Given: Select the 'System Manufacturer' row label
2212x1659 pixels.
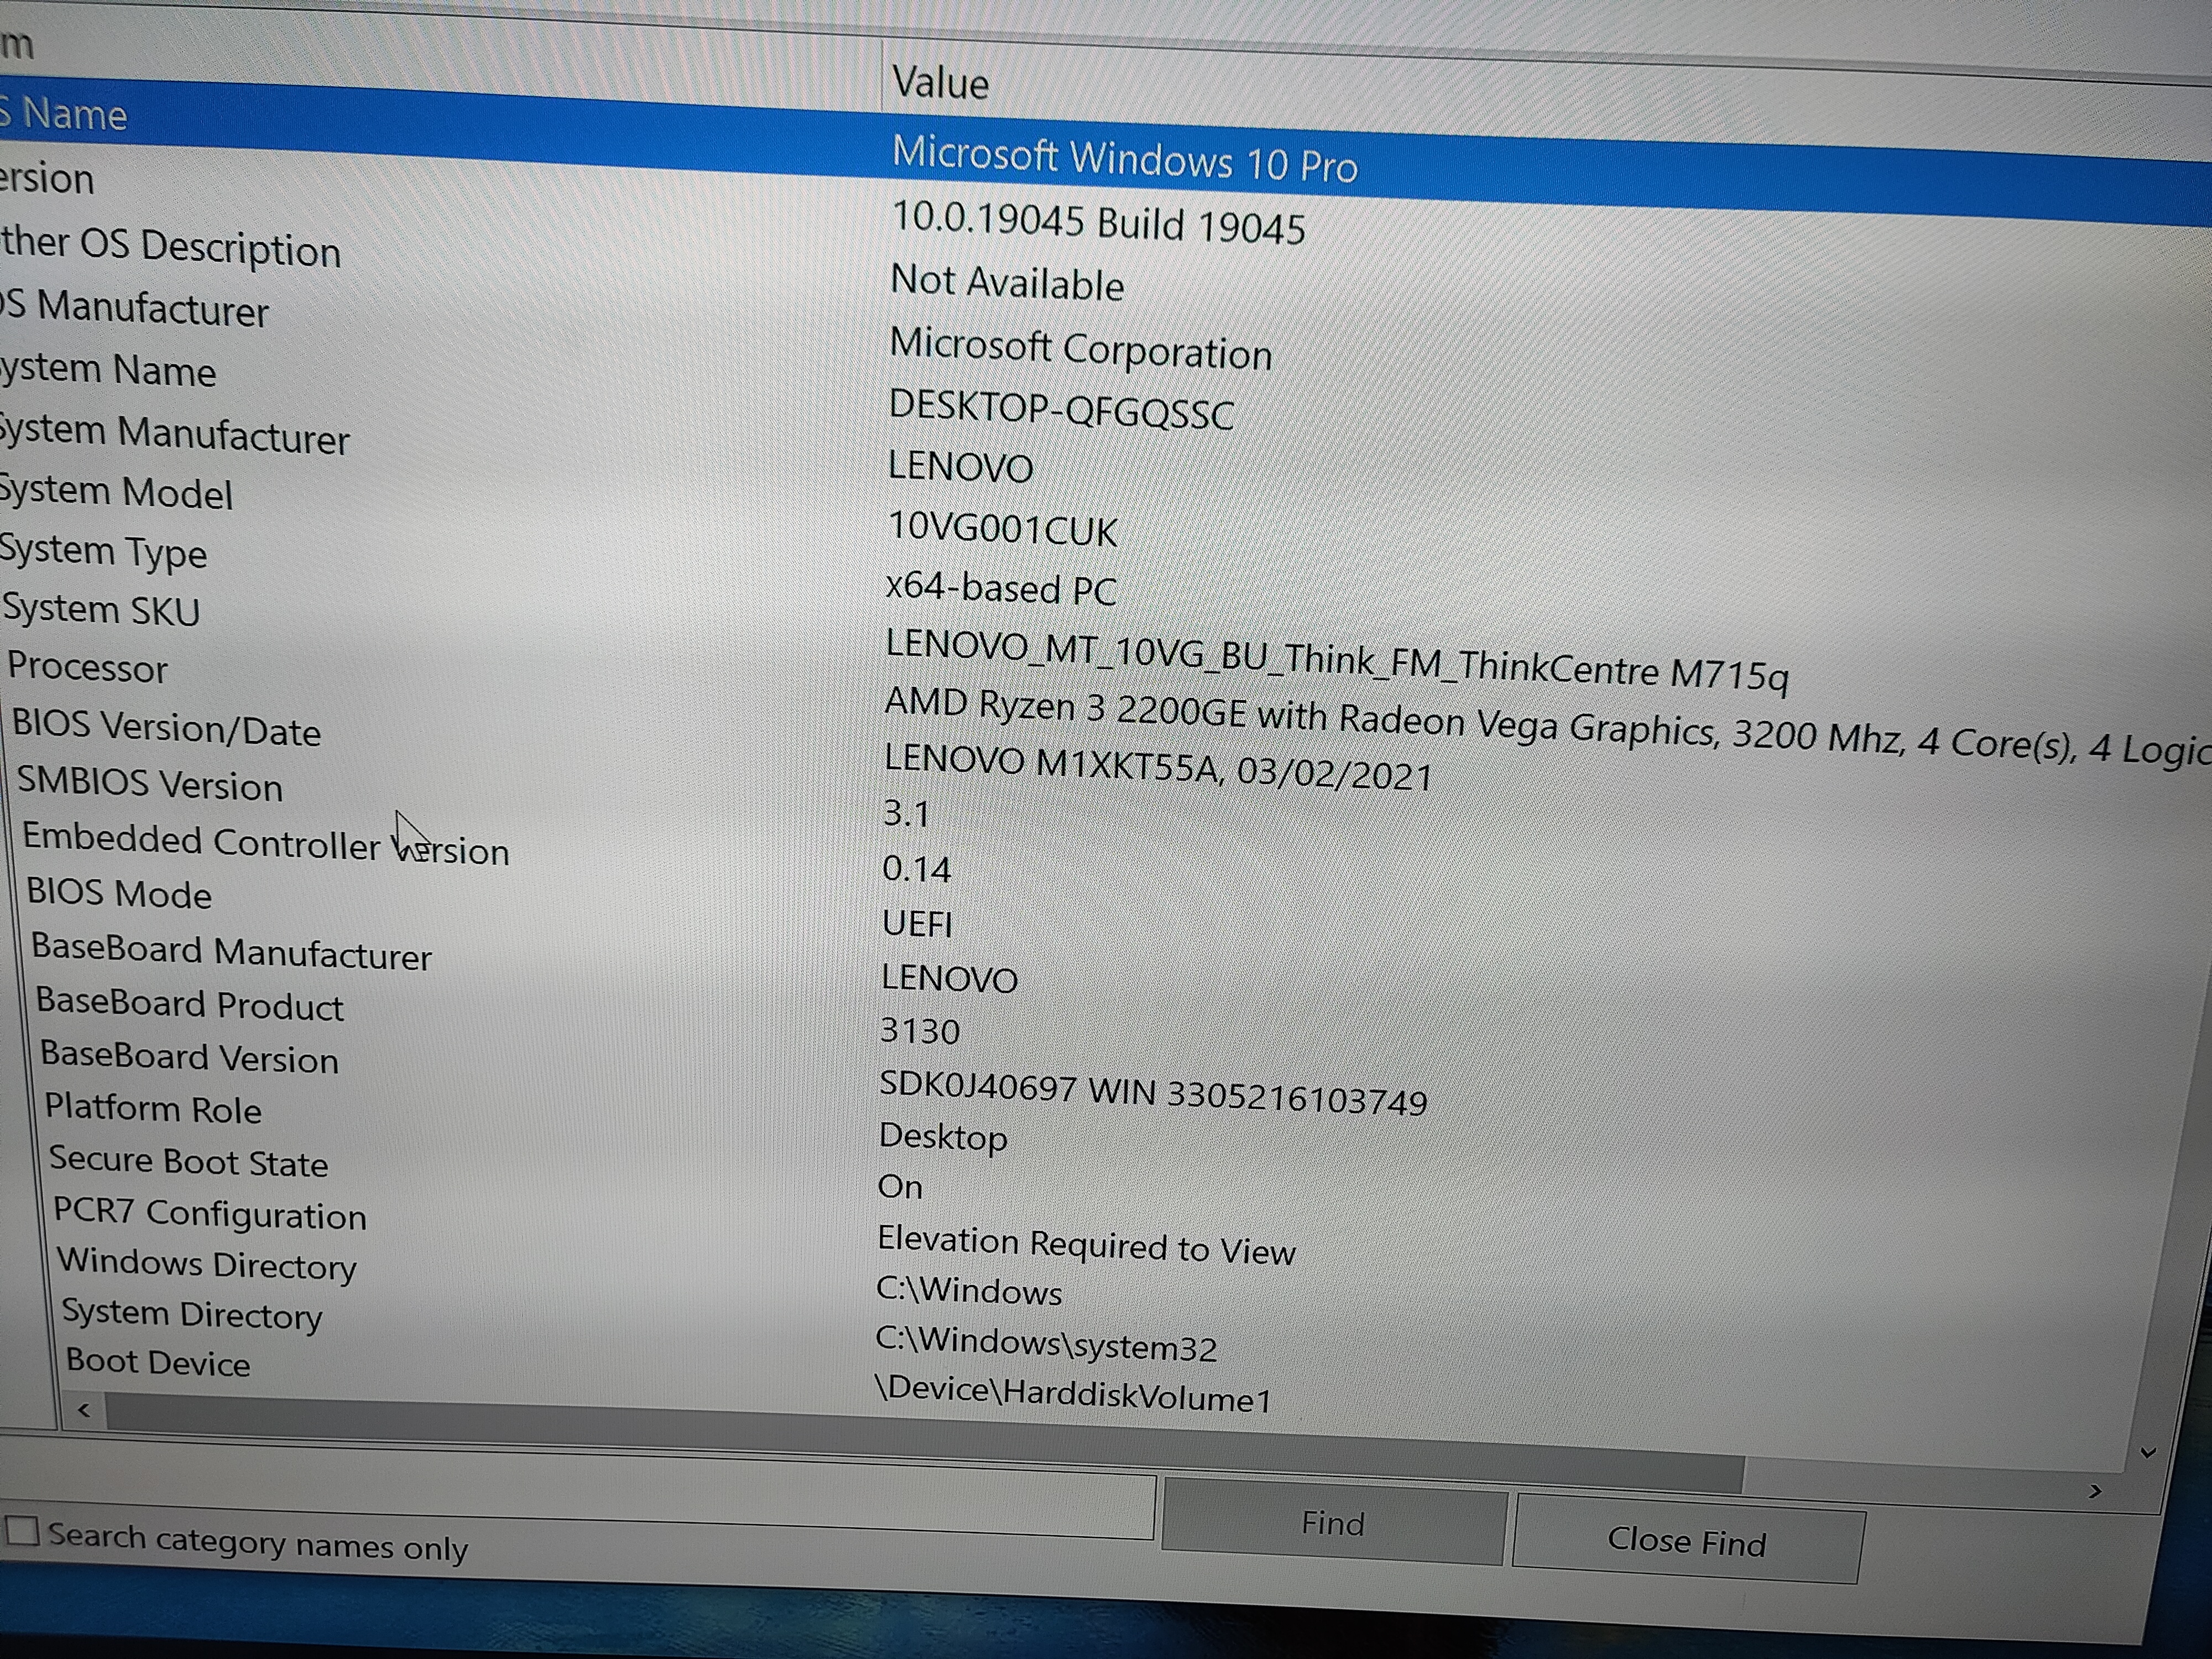Looking at the screenshot, I should point(174,435).
